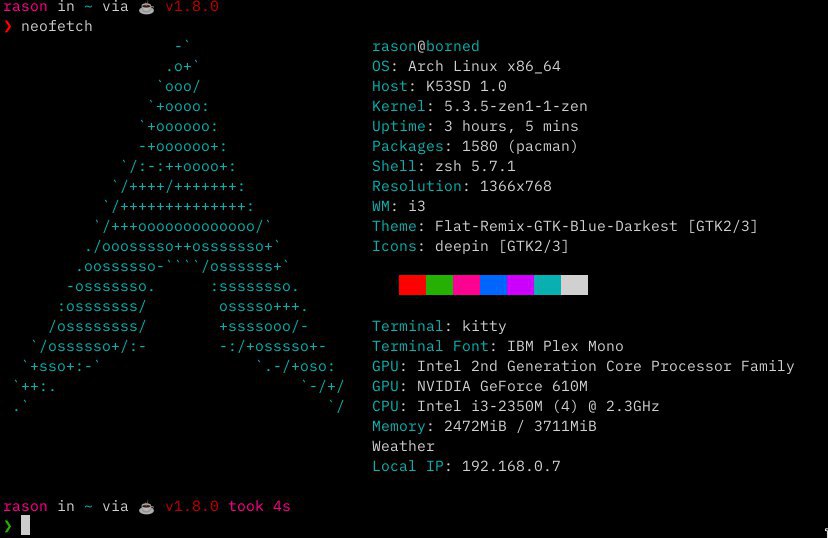Click the blue color block

pyautogui.click(x=493, y=285)
